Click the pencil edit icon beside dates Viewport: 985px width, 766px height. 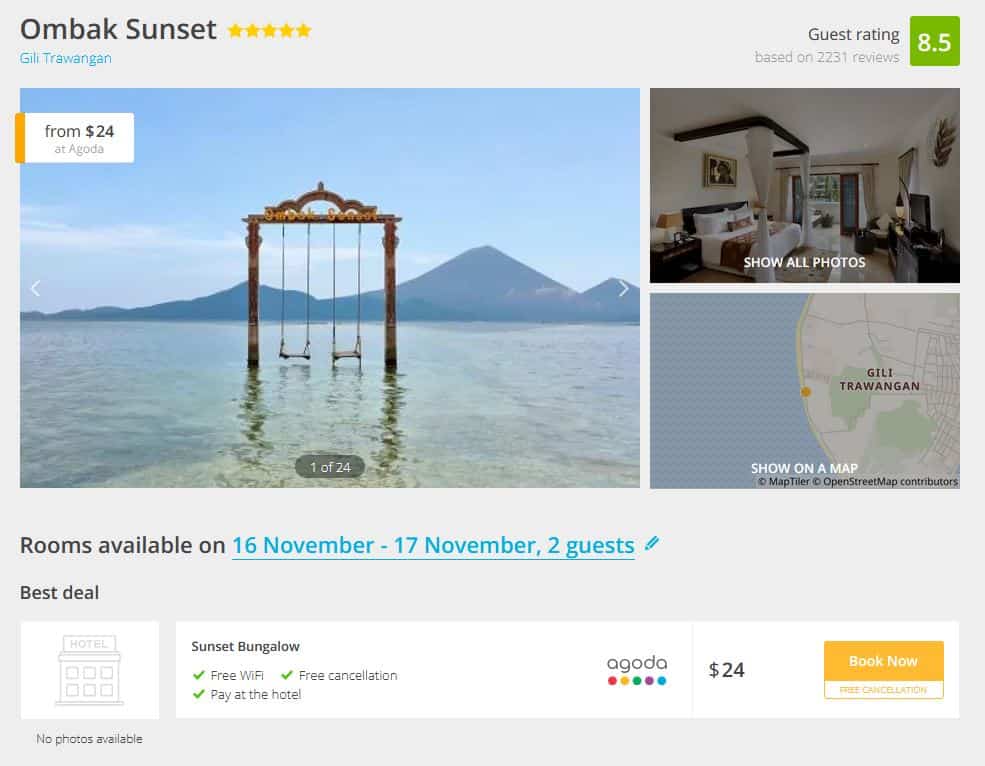tap(651, 544)
